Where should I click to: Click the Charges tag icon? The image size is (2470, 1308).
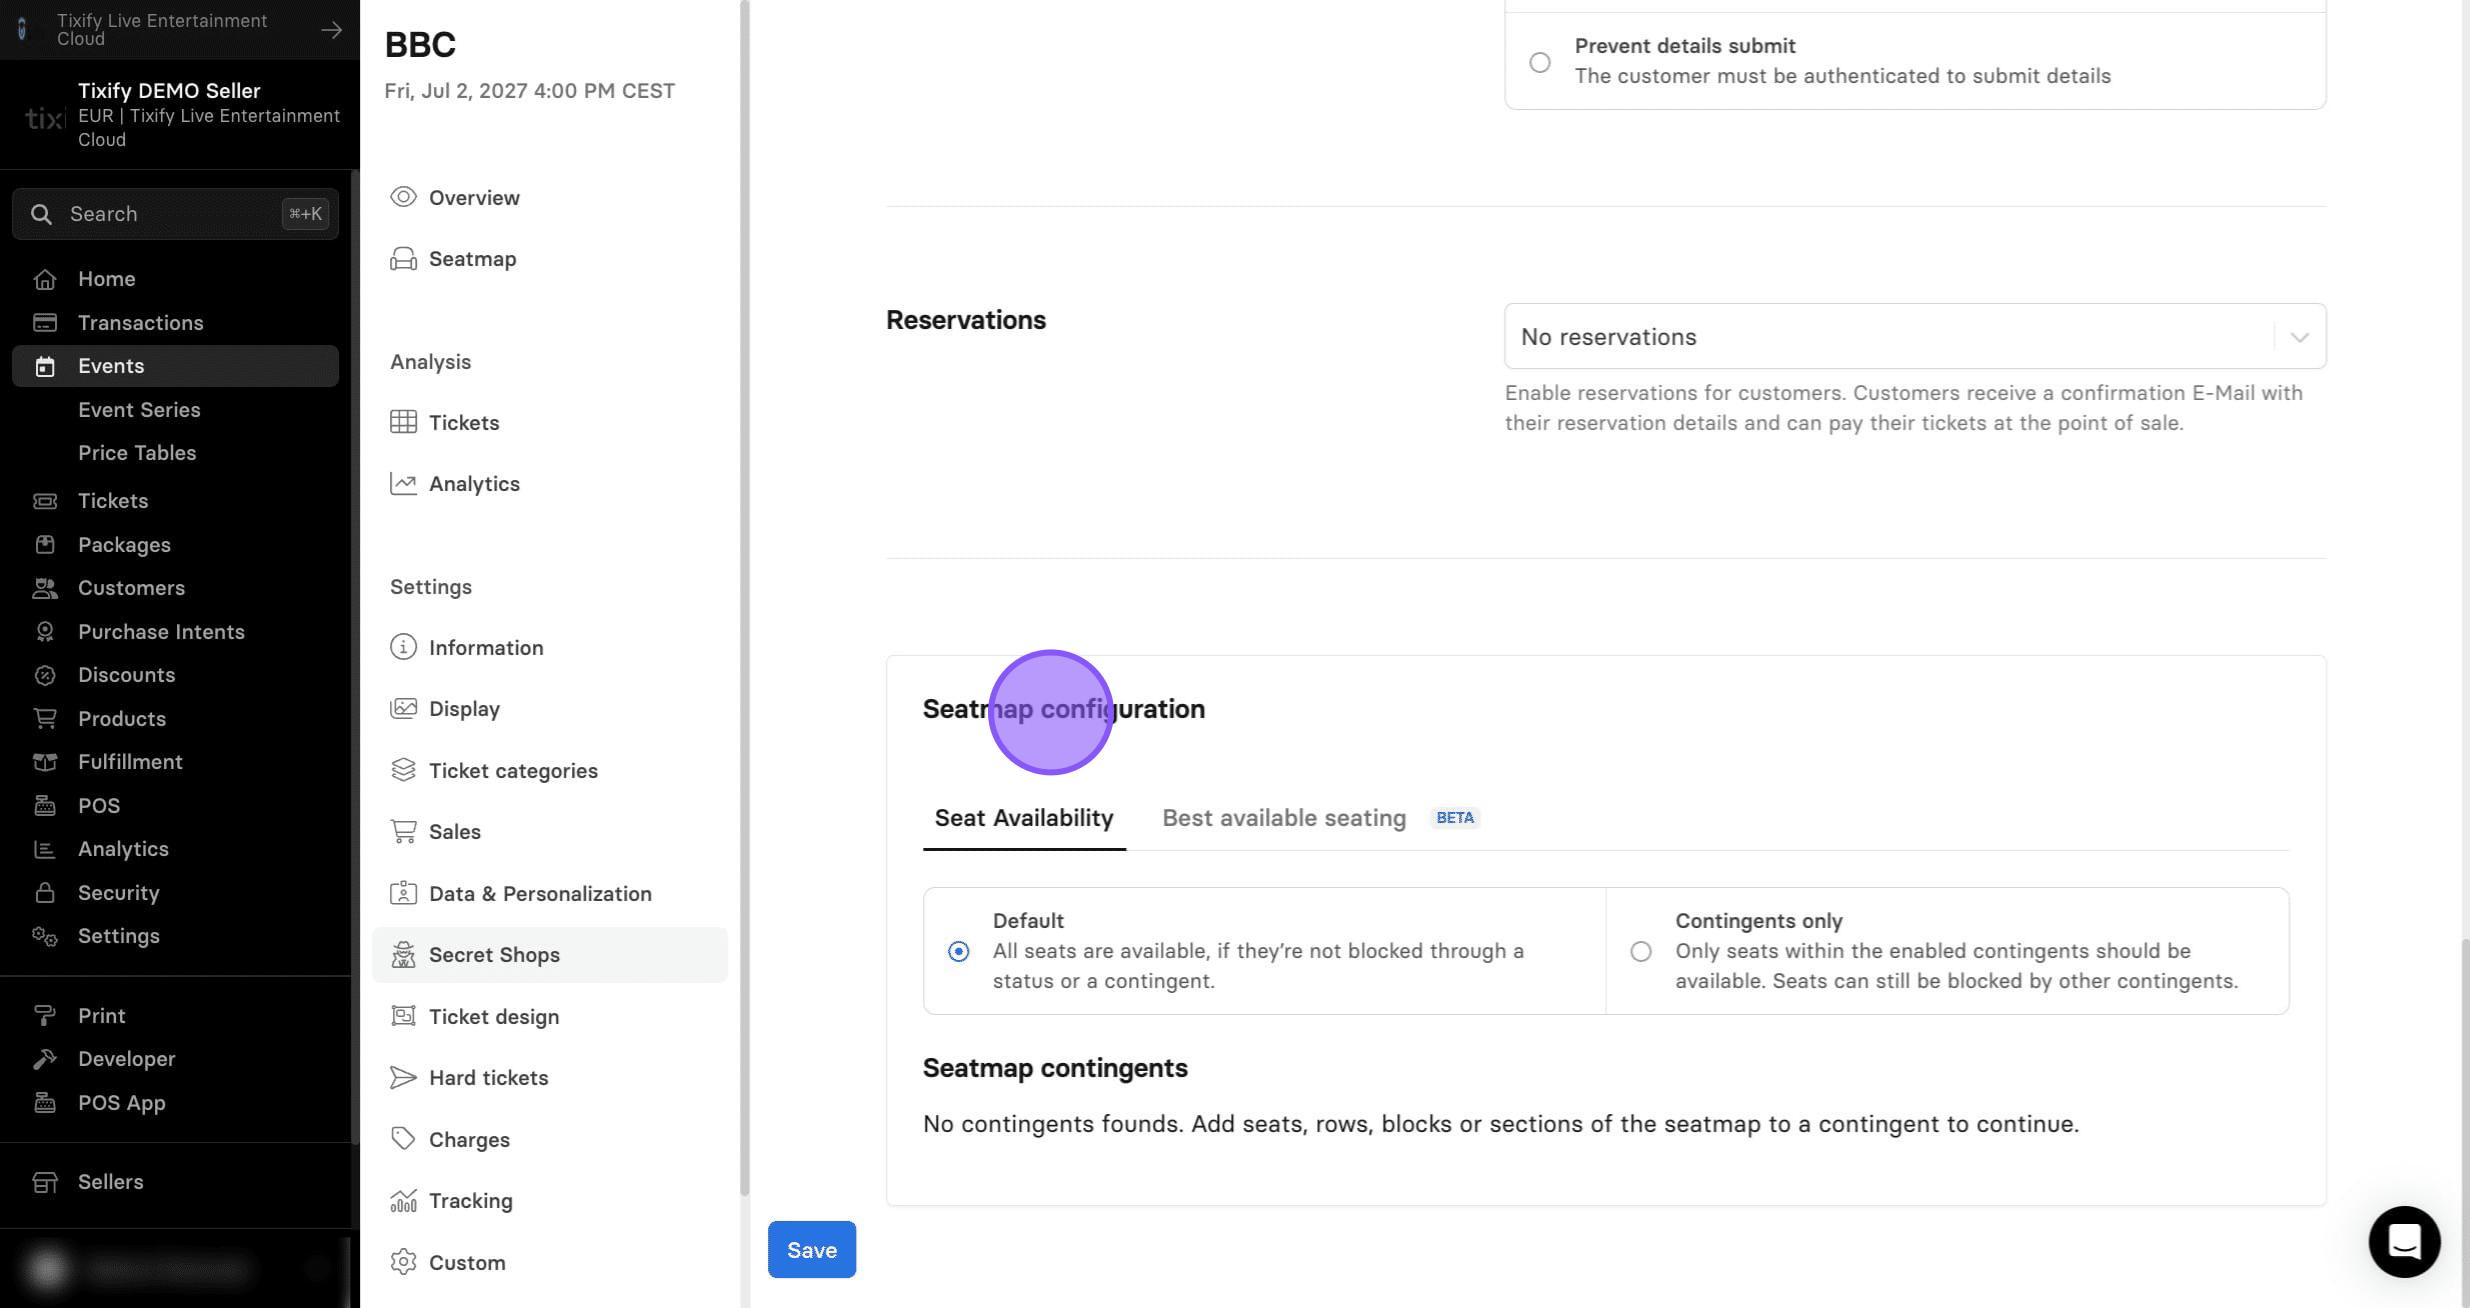(x=403, y=1139)
